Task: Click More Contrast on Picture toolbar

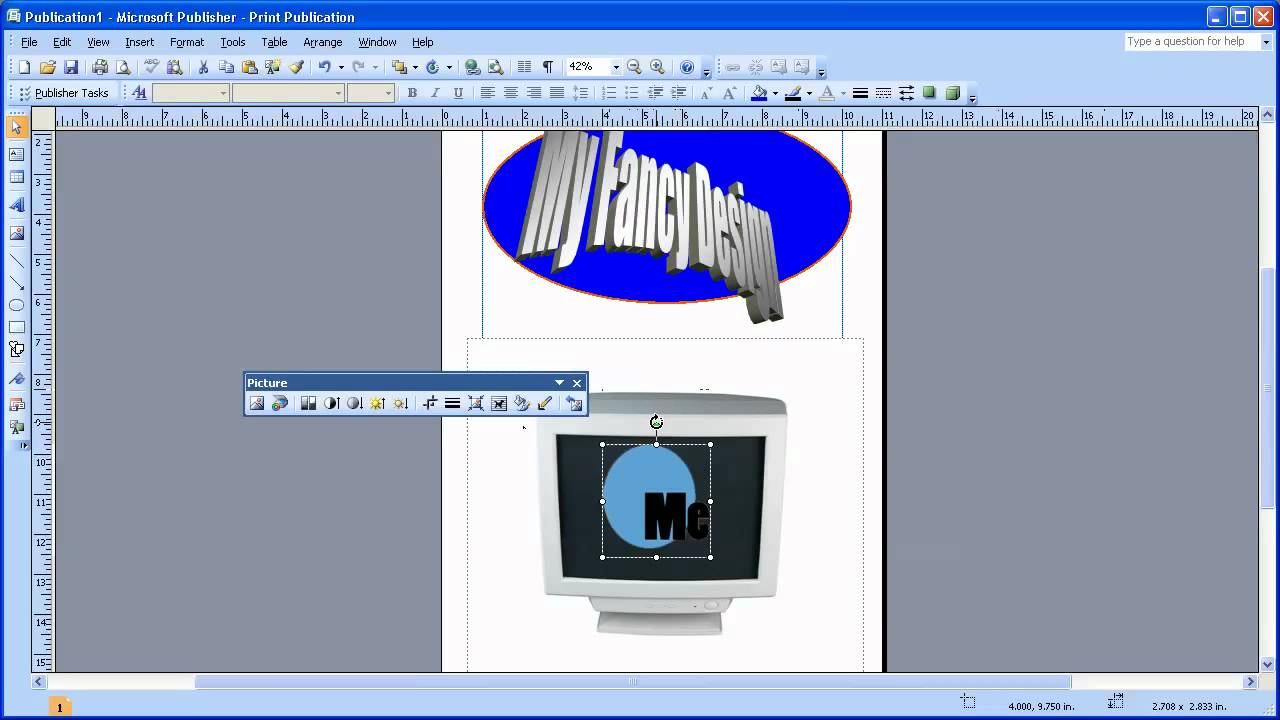Action: (331, 403)
